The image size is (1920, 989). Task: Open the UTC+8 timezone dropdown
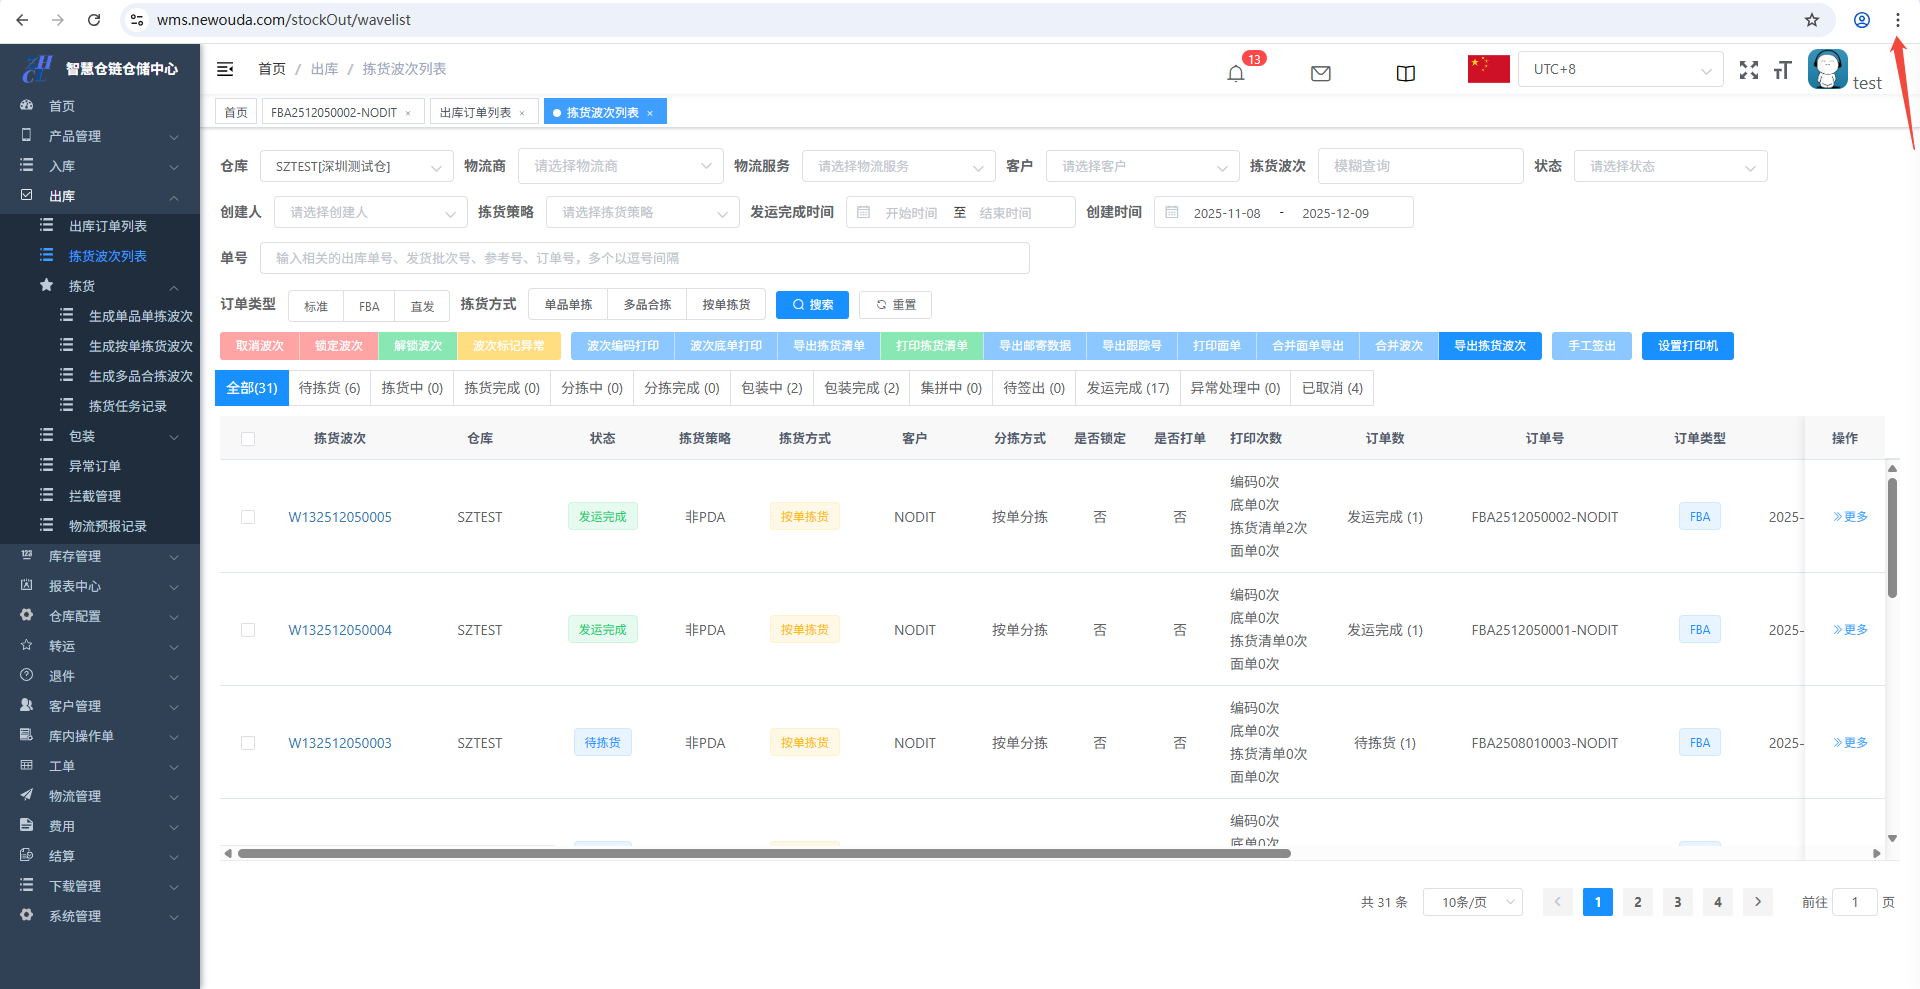coord(1620,70)
